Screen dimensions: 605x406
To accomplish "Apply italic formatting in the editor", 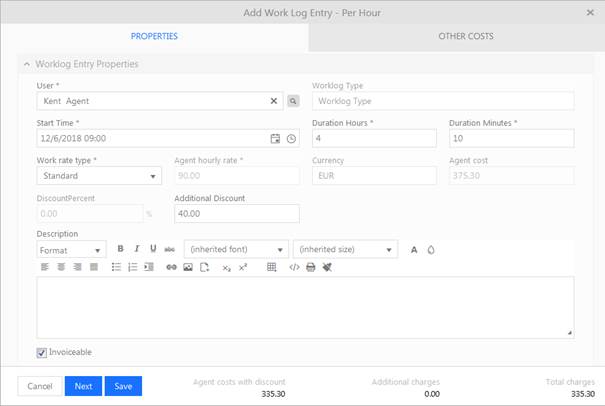I will 137,249.
